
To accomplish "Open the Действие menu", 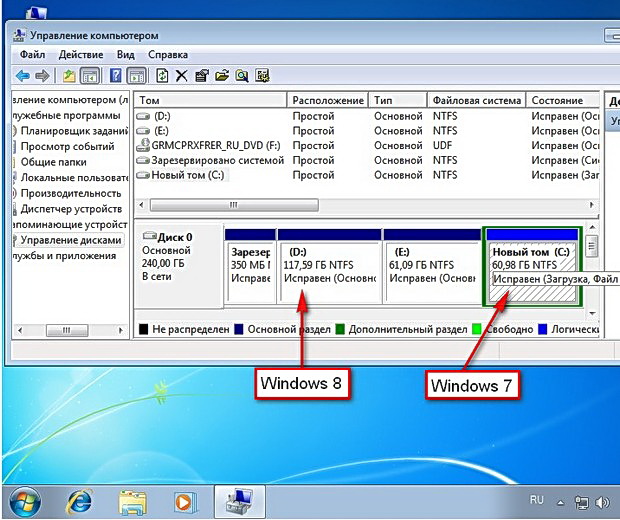I will pyautogui.click(x=81, y=54).
